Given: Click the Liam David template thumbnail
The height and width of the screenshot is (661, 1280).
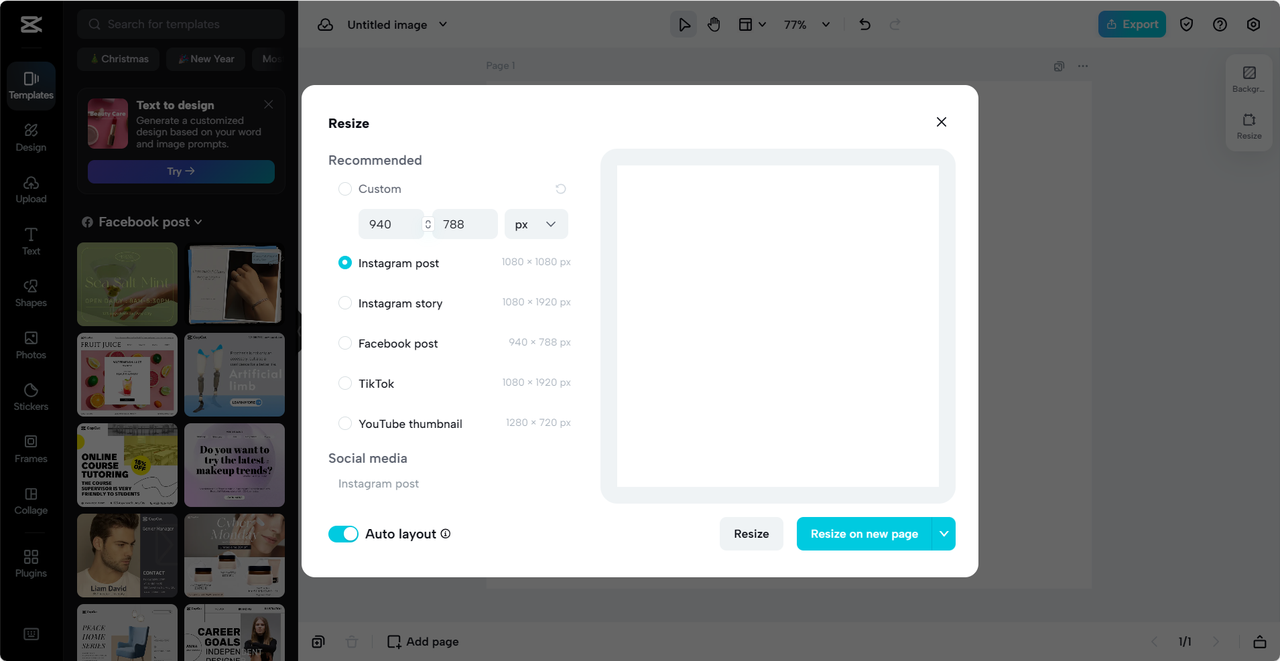Looking at the screenshot, I should point(127,555).
